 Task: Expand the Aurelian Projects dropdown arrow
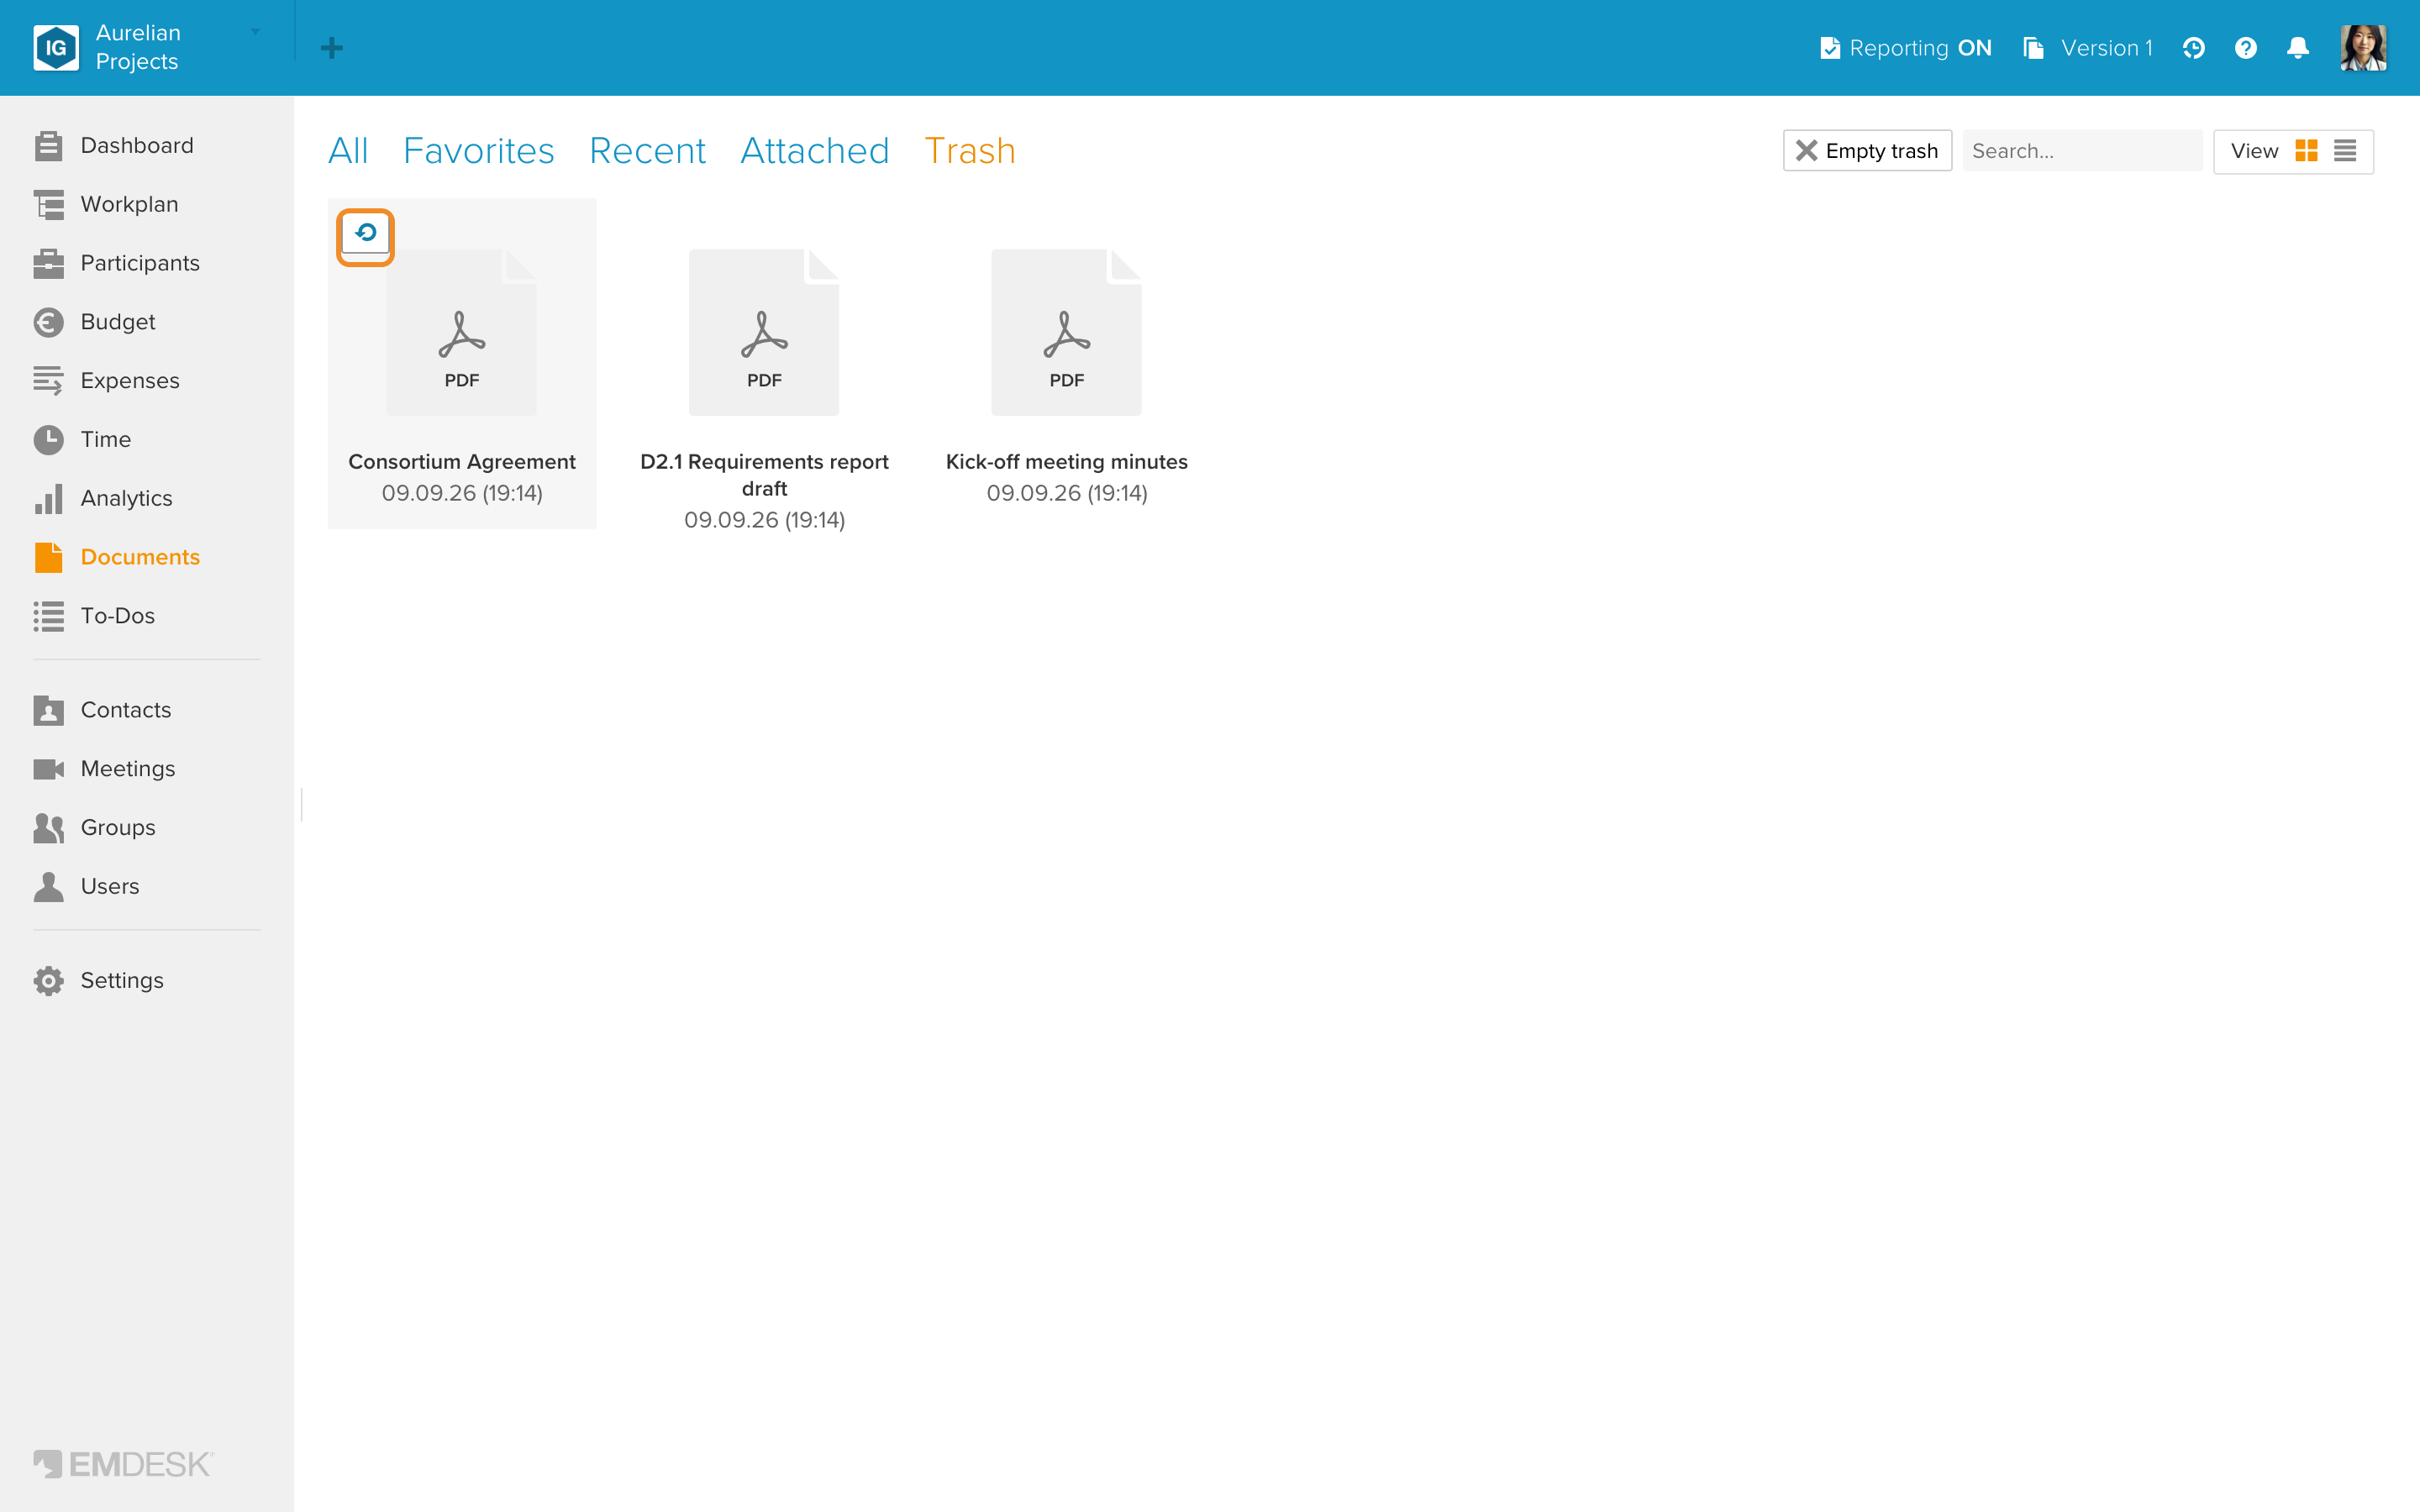(256, 32)
